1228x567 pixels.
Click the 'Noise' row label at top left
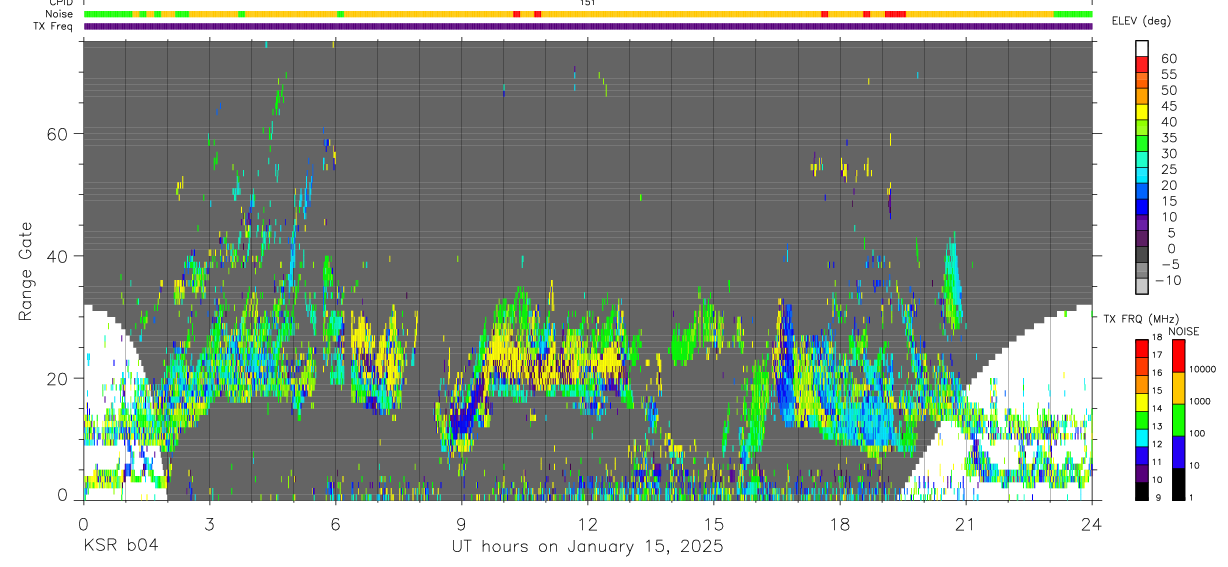pos(60,14)
